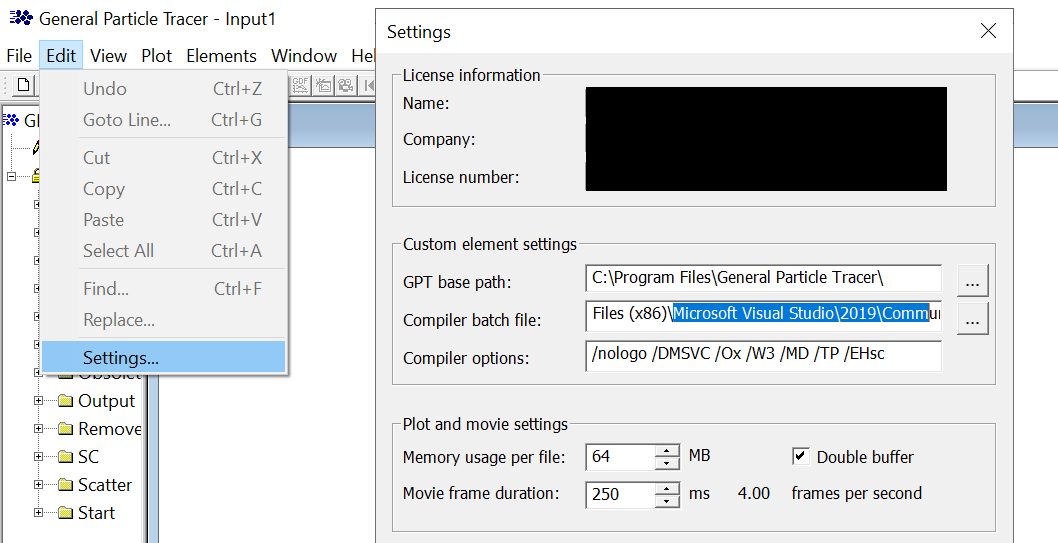The height and width of the screenshot is (543, 1058).
Task: Decrease Memory usage per file value
Action: click(667, 463)
